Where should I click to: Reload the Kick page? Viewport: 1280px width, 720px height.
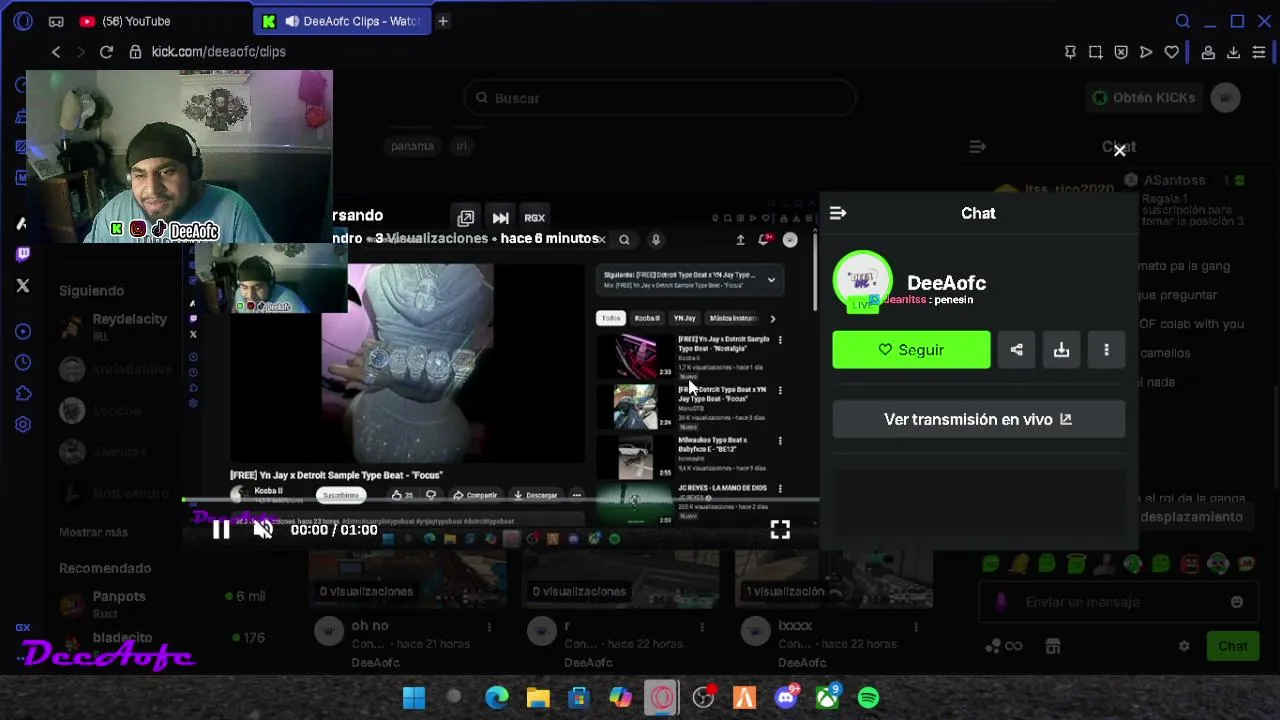[106, 52]
